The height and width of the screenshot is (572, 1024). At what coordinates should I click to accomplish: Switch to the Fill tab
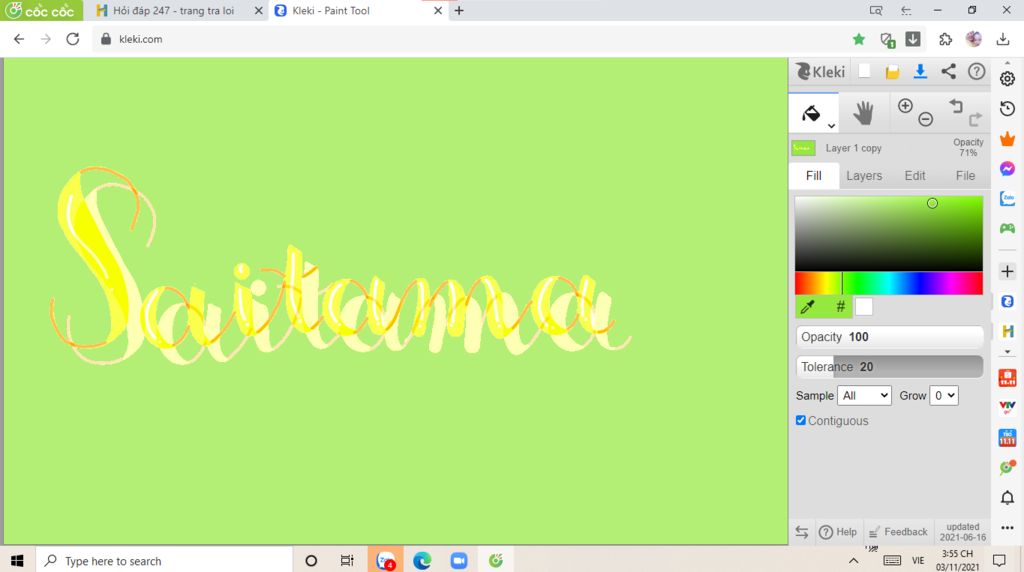814,176
